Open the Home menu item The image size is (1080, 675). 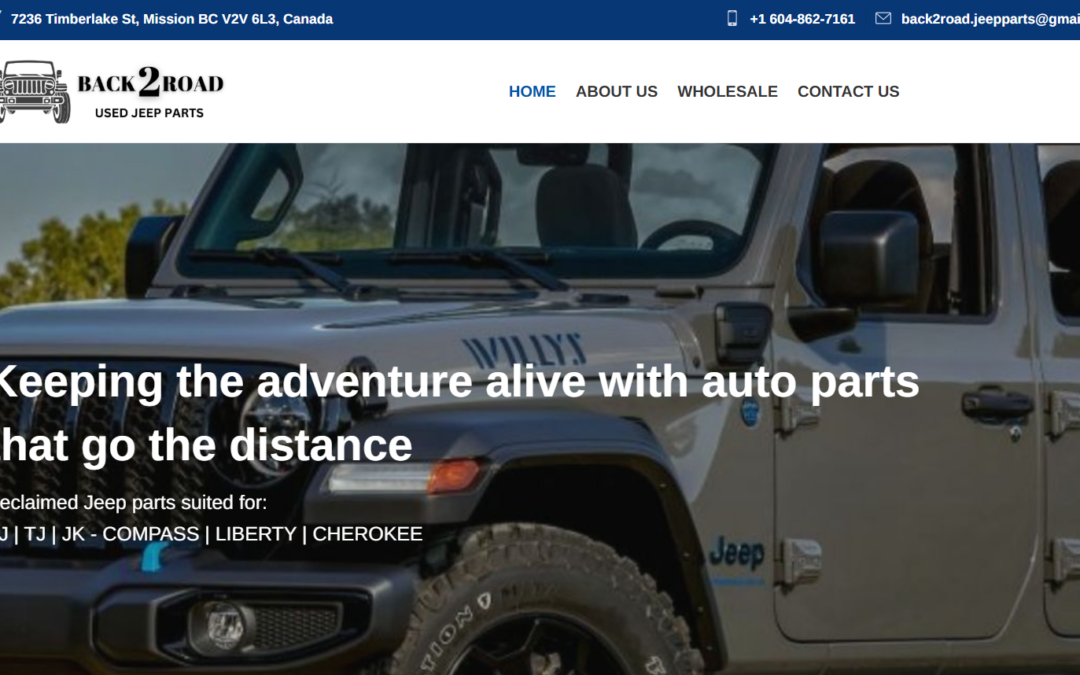[x=532, y=92]
